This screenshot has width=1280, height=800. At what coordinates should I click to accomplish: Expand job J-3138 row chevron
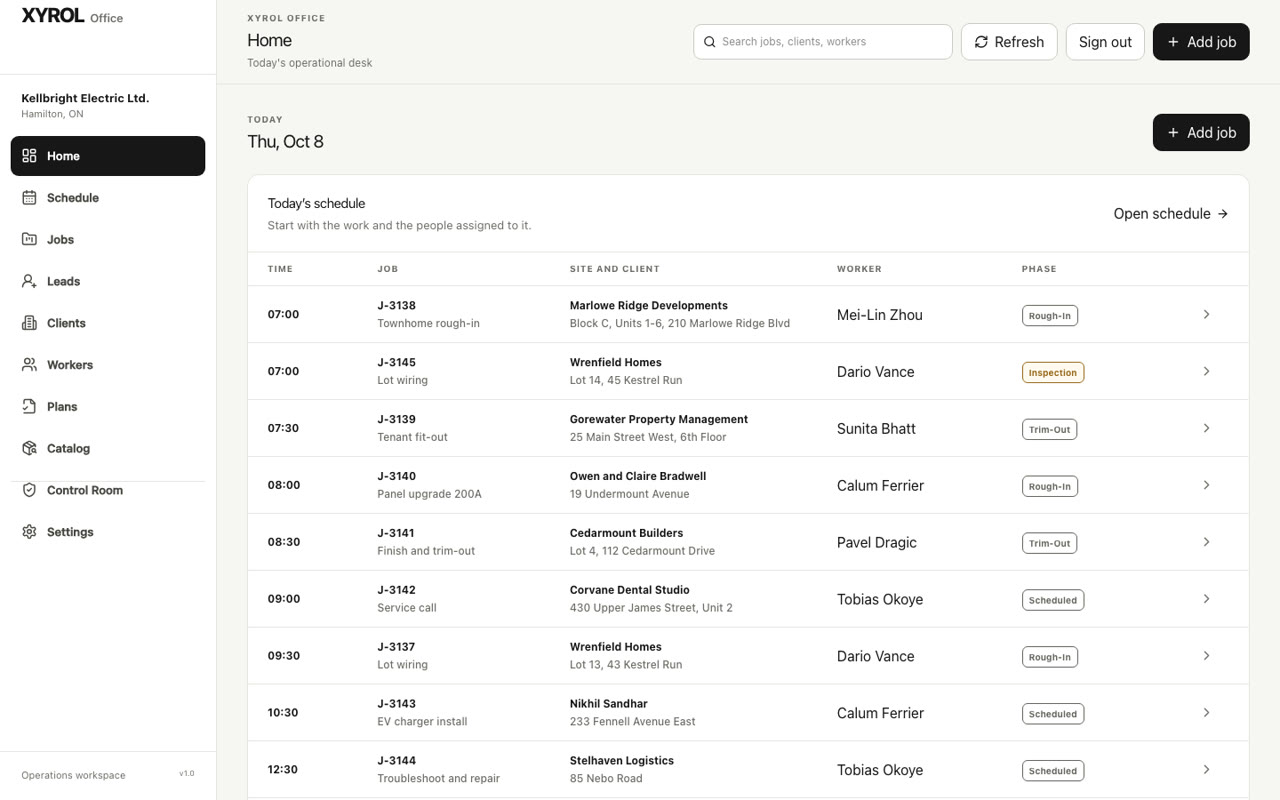(1206, 314)
